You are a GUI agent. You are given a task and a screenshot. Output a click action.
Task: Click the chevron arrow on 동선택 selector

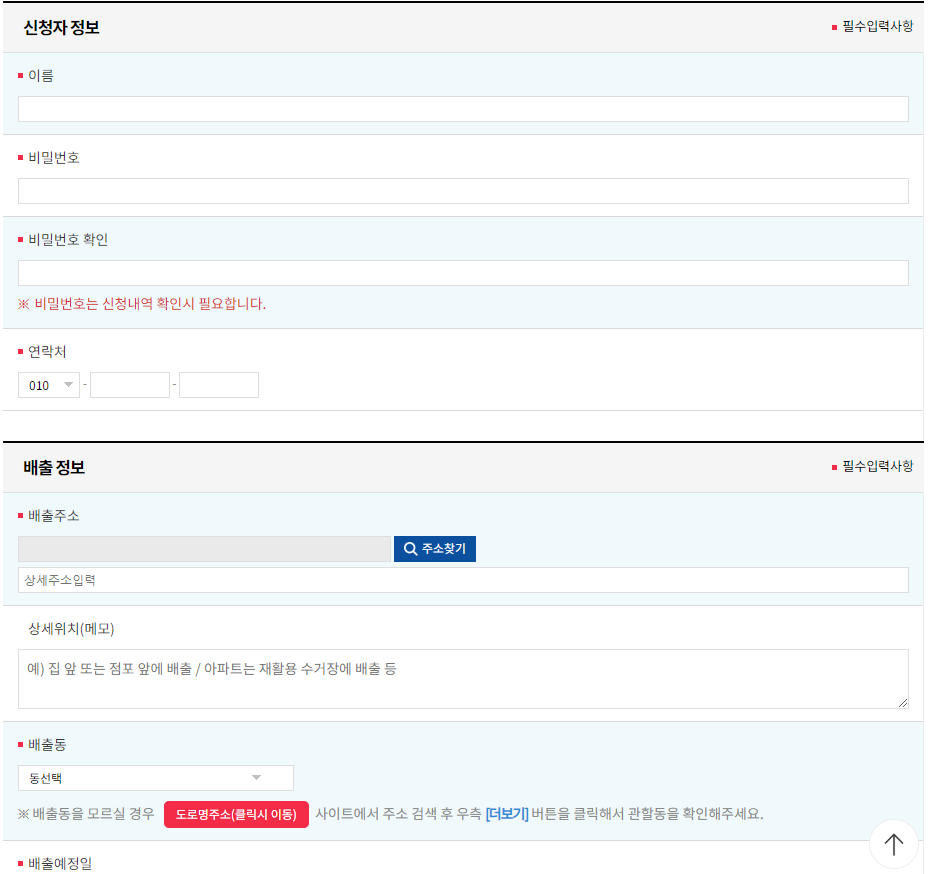[x=259, y=777]
